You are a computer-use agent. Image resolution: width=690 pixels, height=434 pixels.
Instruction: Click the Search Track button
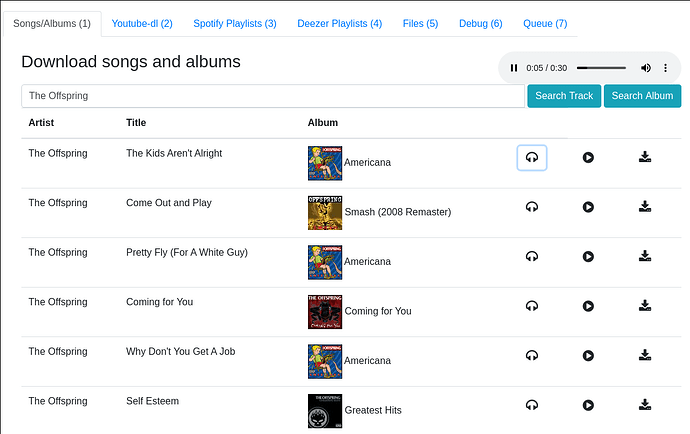564,96
